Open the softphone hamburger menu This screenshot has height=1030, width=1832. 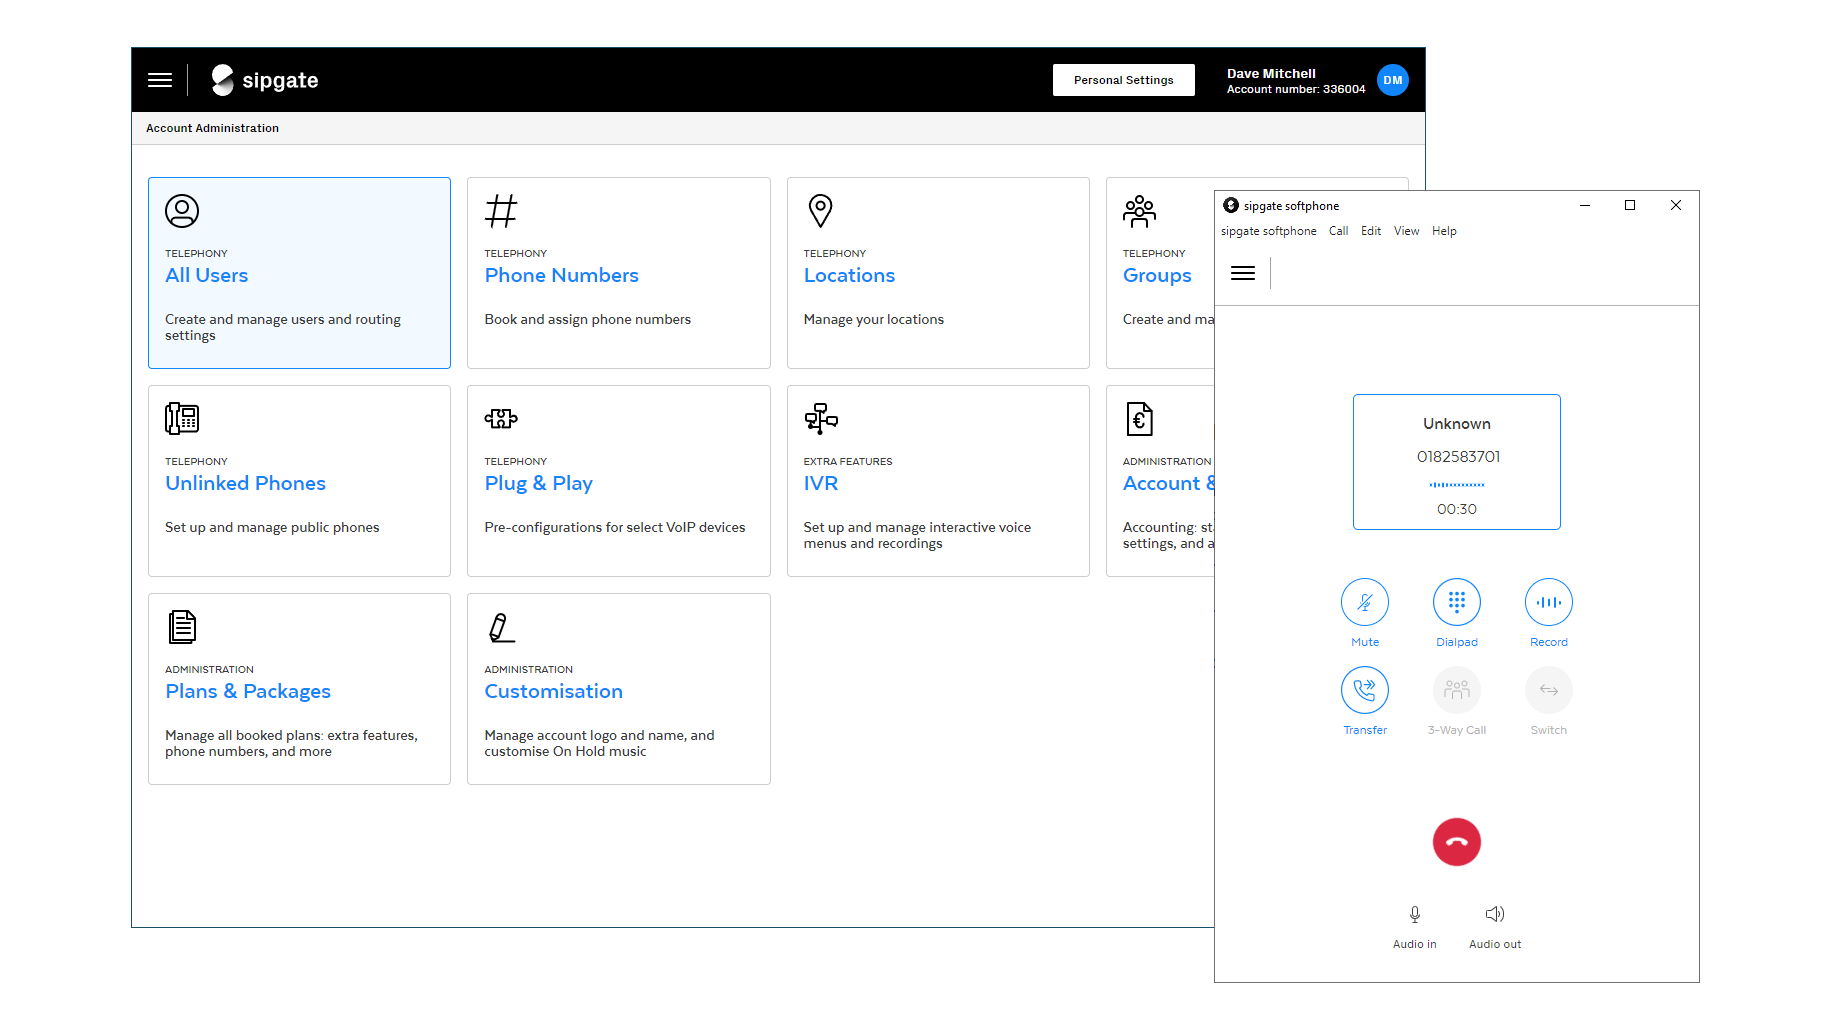pos(1242,272)
